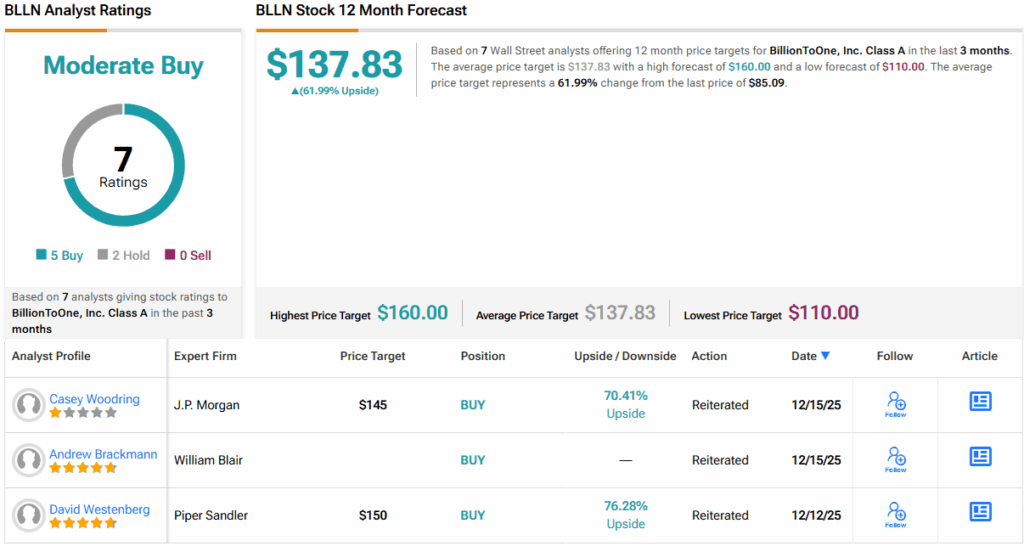Click the Price Target column header
The image size is (1024, 546).
pos(373,356)
